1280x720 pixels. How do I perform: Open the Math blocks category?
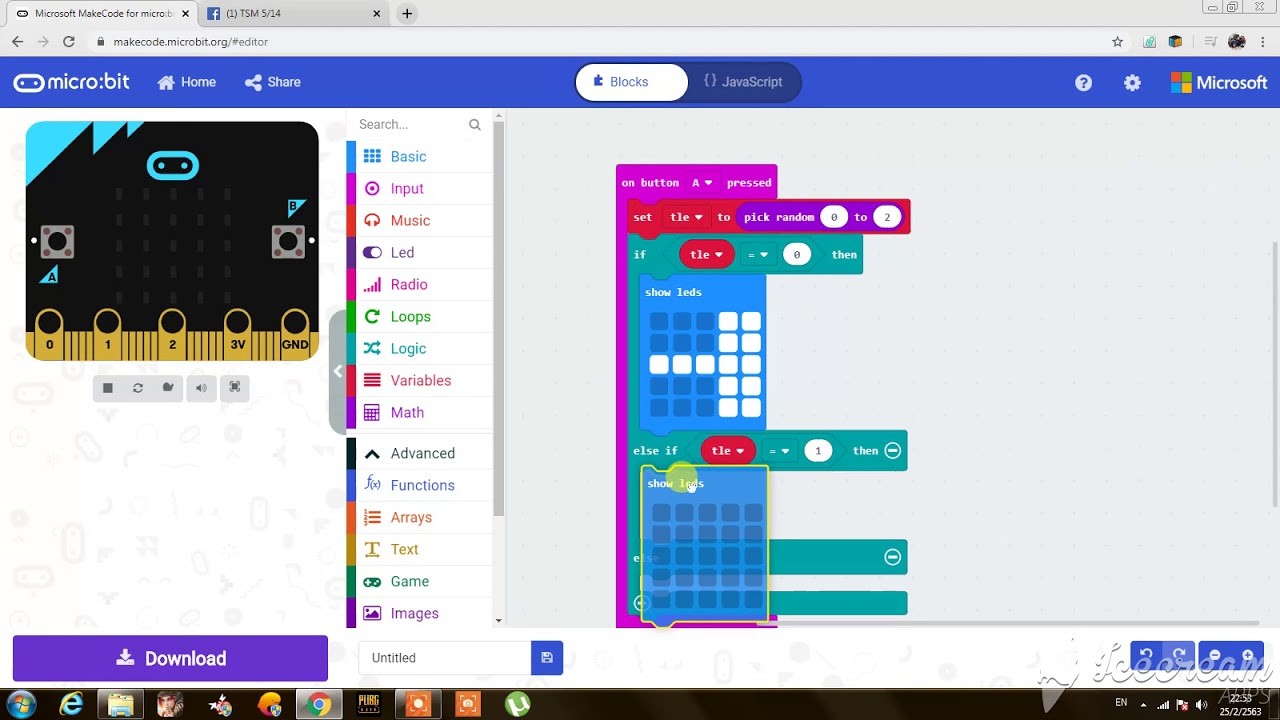coord(420,412)
